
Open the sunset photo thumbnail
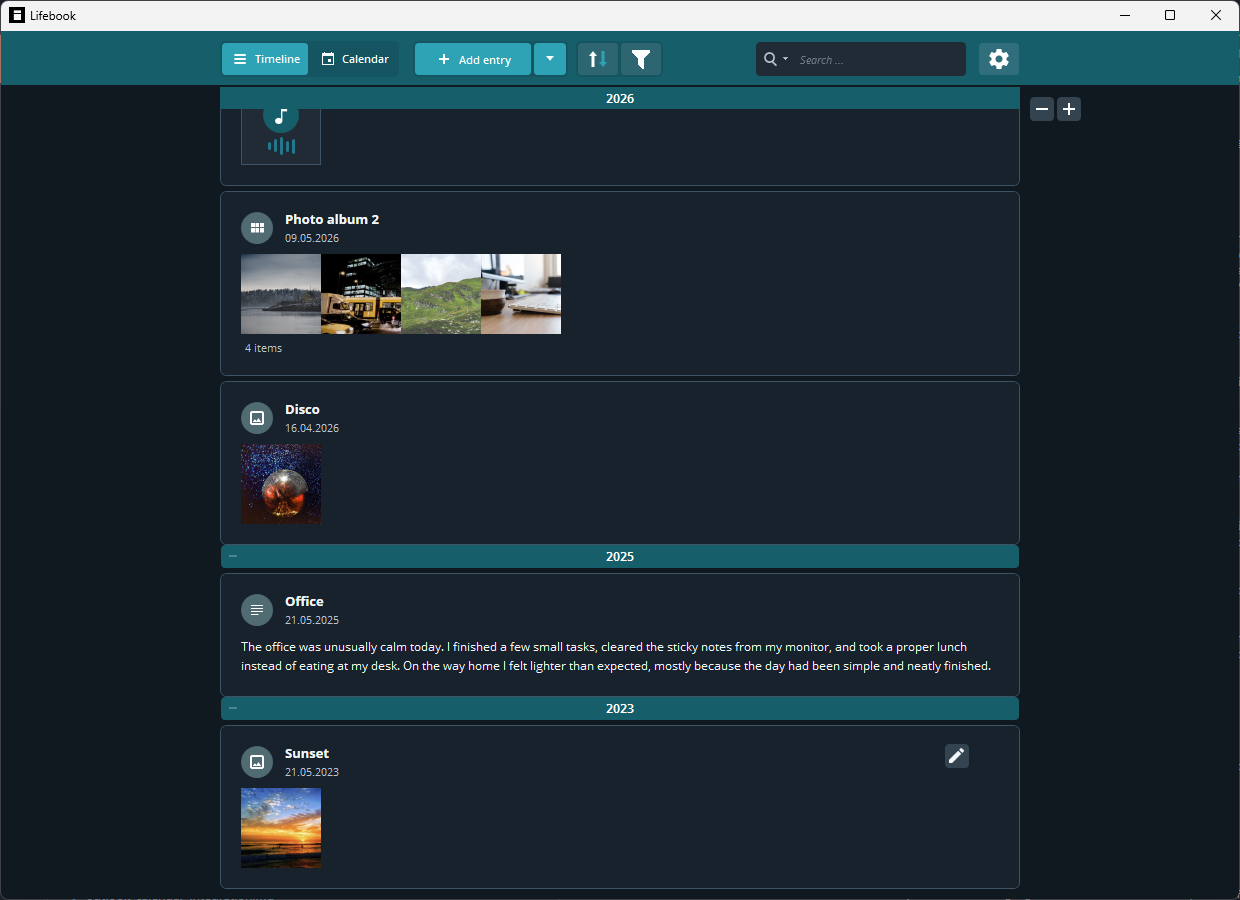(281, 828)
